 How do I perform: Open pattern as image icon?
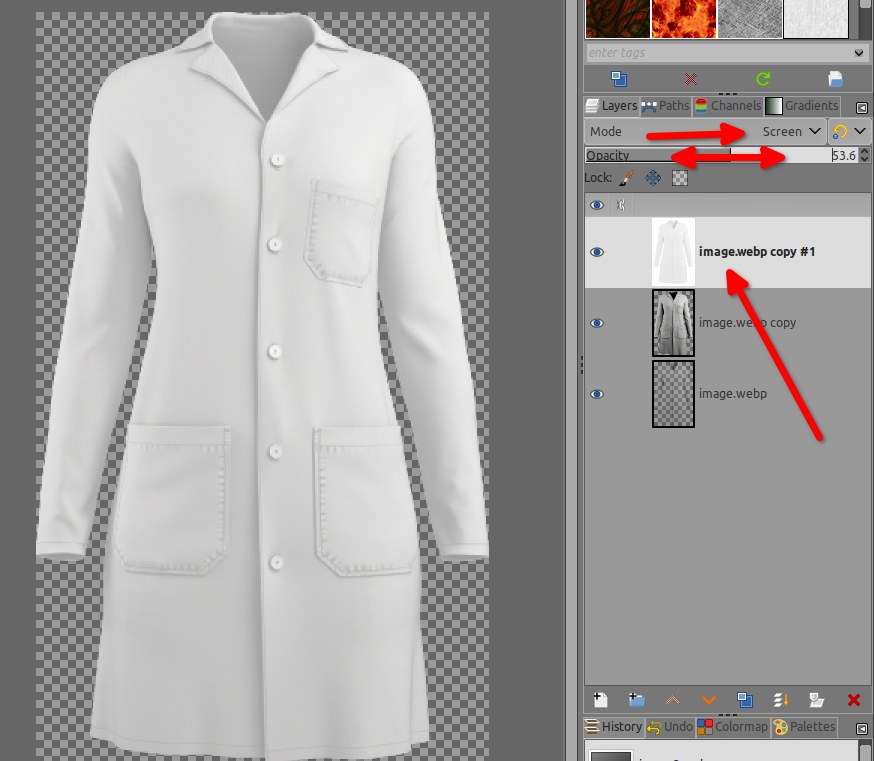tap(835, 79)
